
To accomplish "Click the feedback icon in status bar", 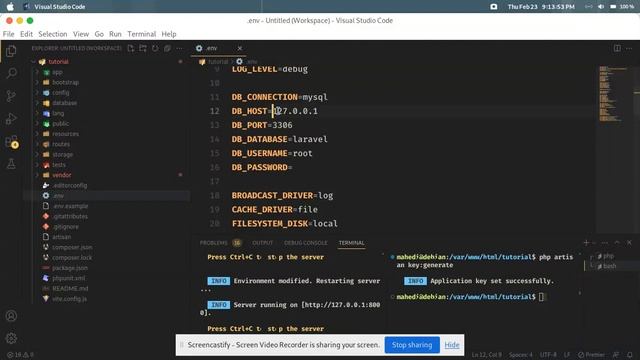I will 616,355.
